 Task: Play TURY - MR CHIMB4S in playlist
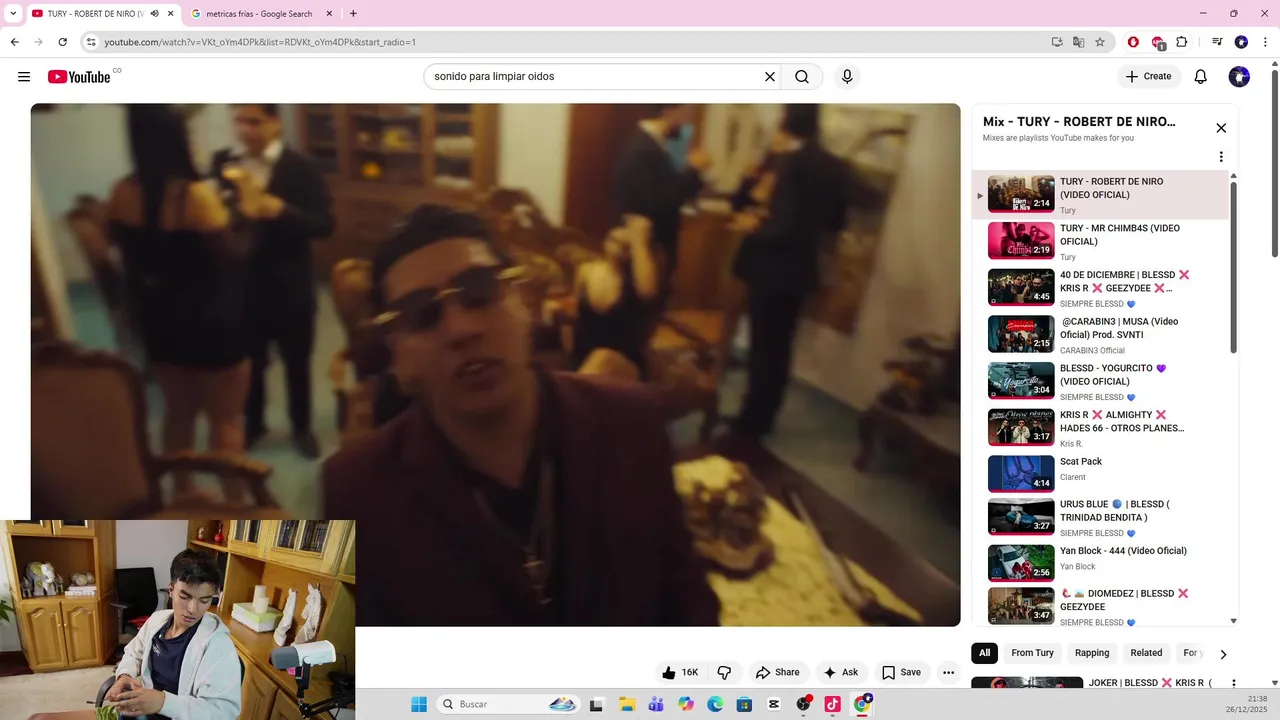pyautogui.click(x=1100, y=241)
